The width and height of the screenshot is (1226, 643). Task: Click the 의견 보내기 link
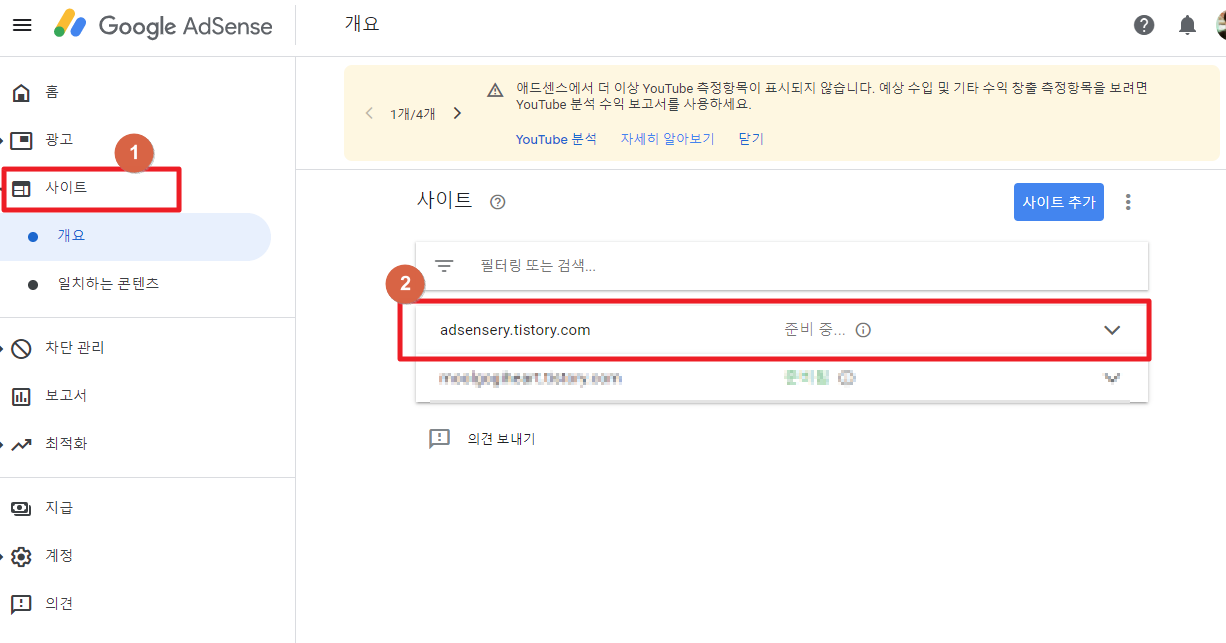coord(501,438)
